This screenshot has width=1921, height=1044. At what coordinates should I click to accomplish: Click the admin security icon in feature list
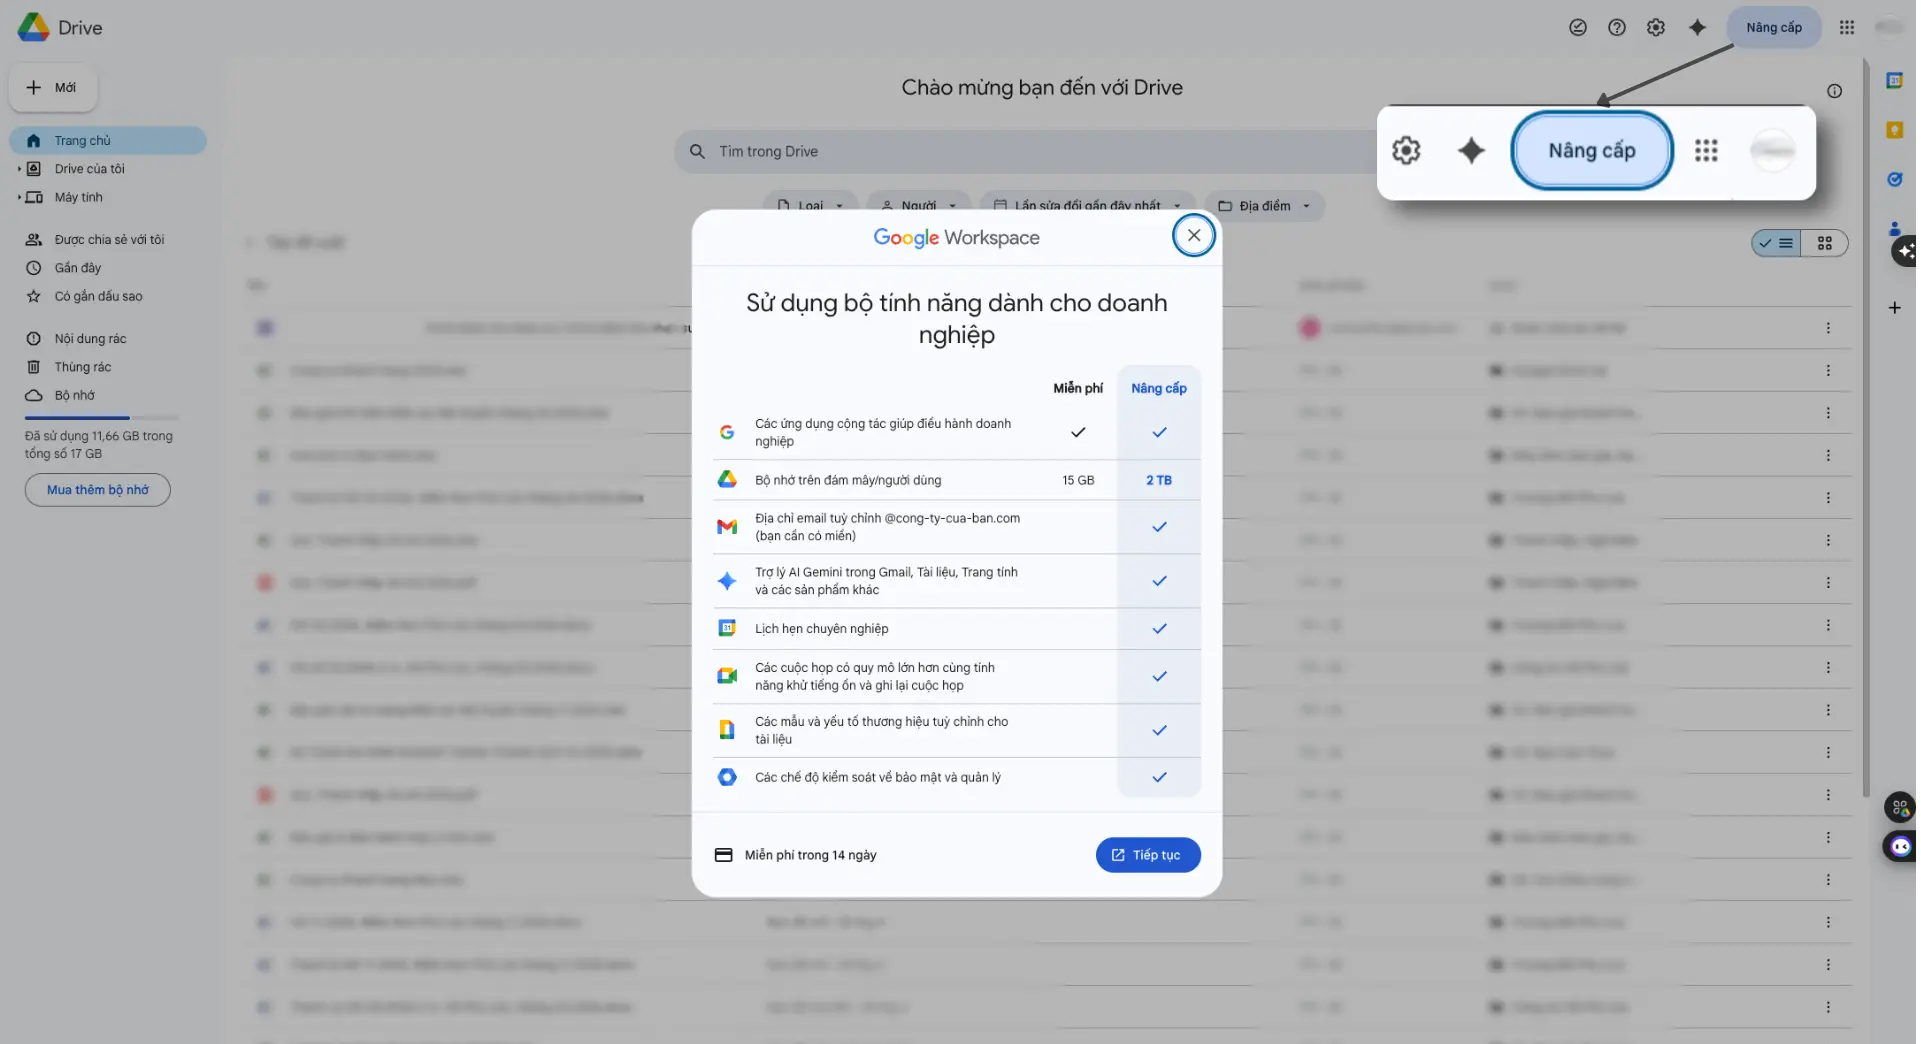click(x=729, y=779)
